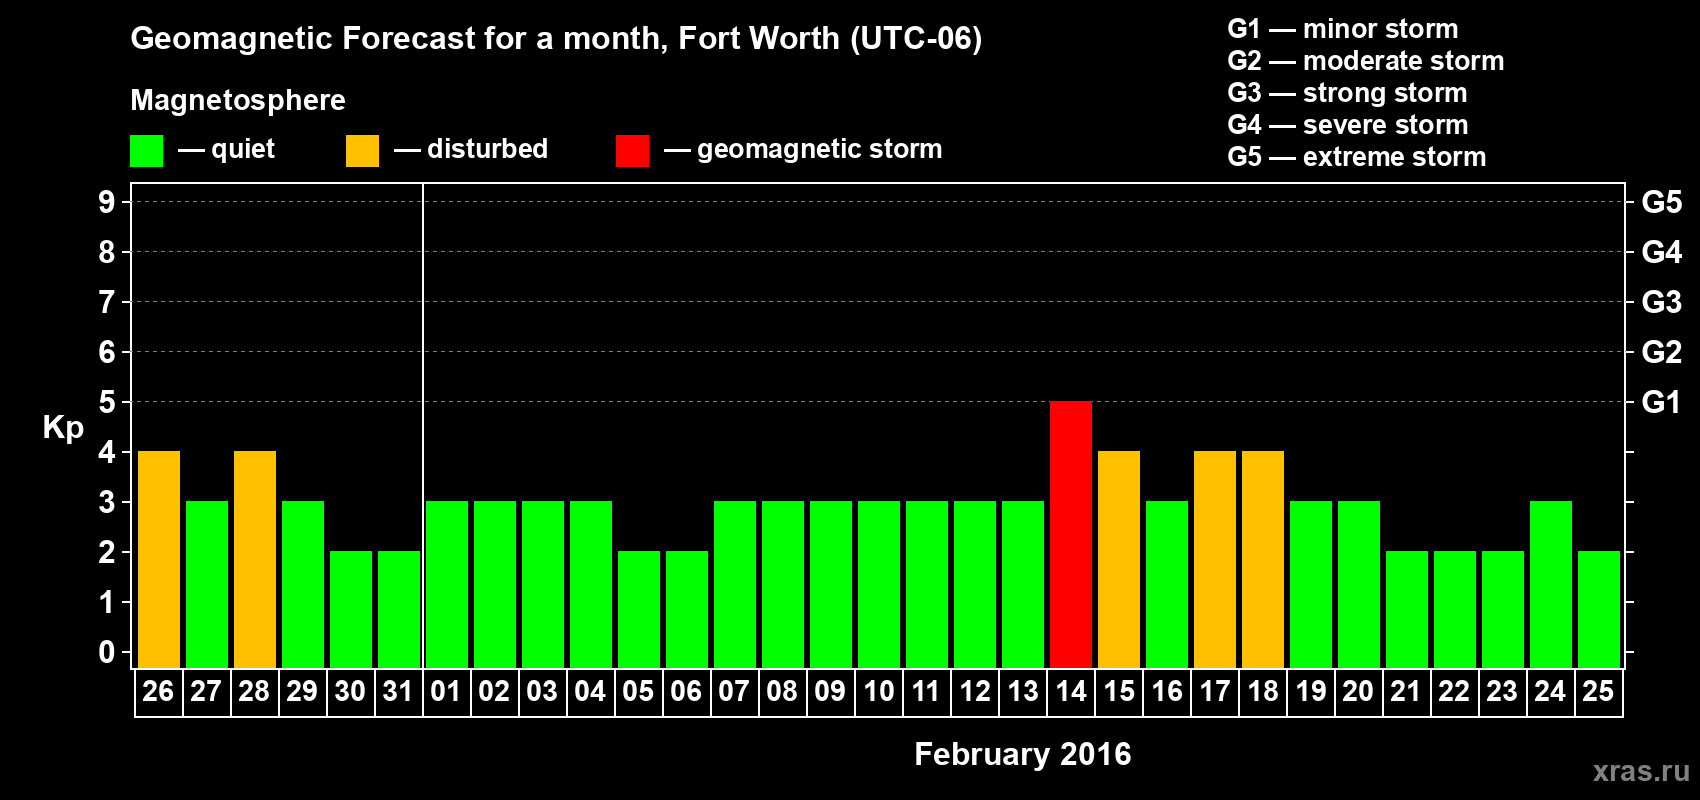Select the red storm bar for day 14
1700x800 pixels.
pyautogui.click(x=1071, y=534)
